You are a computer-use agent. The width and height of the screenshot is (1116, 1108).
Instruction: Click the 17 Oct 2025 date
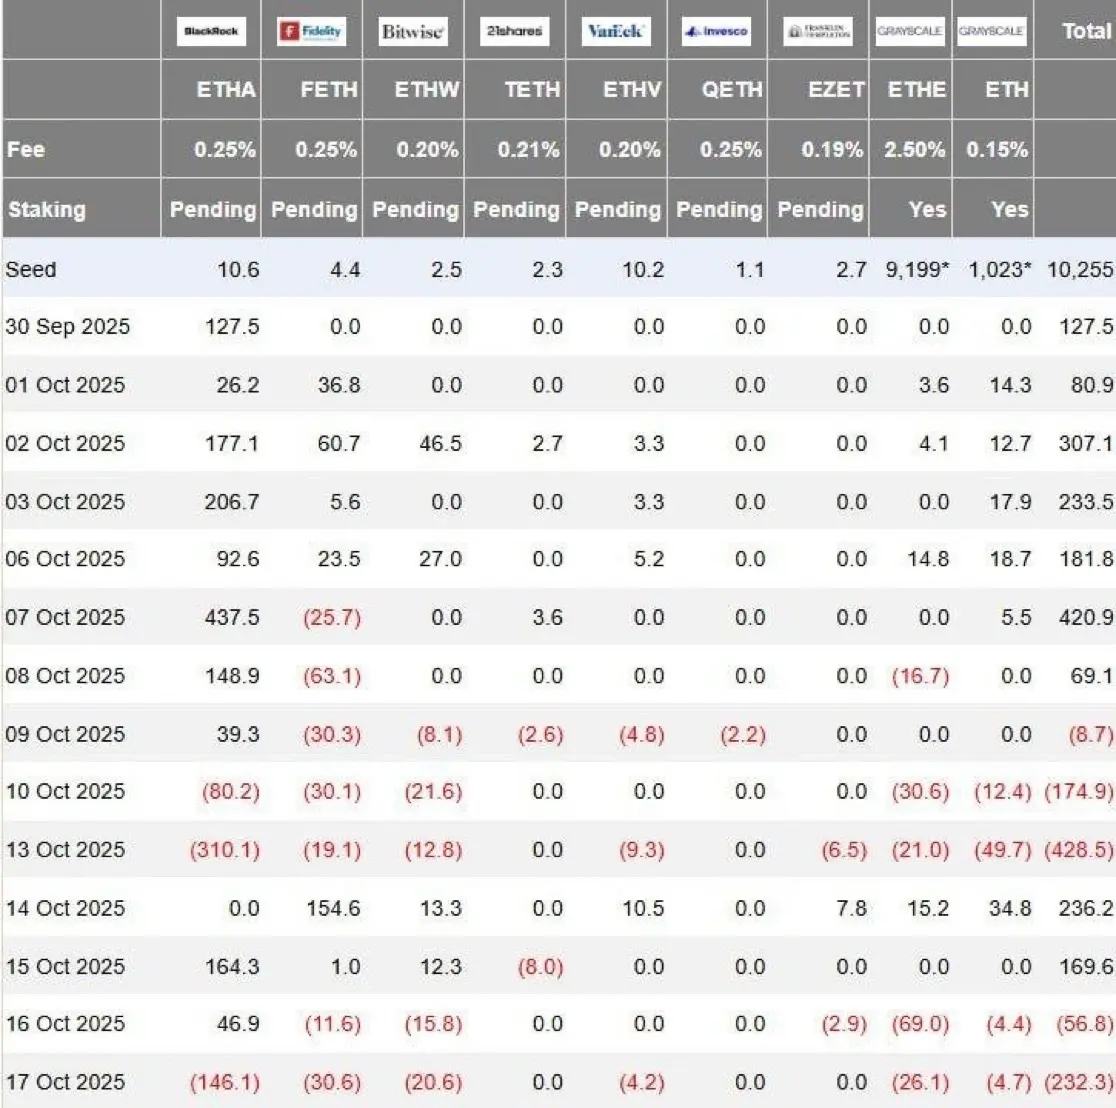coord(65,1082)
